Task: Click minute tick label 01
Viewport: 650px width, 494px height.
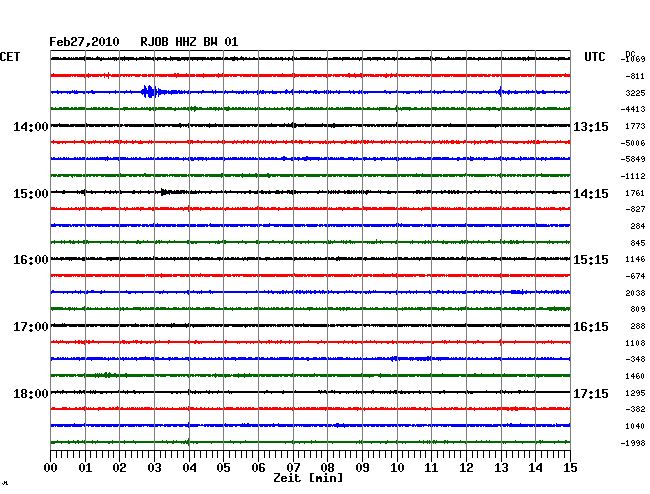Action: click(85, 468)
